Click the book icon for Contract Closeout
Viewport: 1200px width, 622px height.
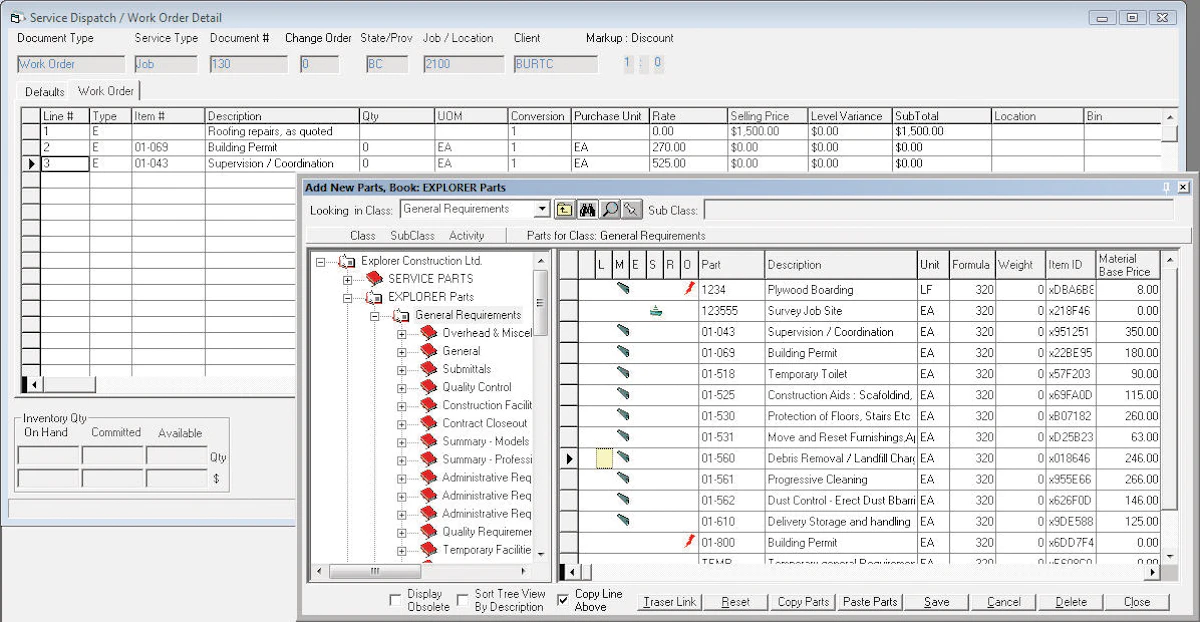tap(429, 423)
